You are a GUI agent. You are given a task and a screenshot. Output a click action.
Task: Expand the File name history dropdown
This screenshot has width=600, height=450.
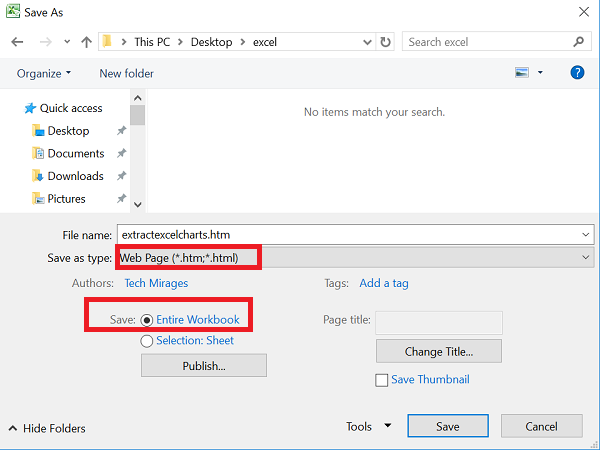585,234
